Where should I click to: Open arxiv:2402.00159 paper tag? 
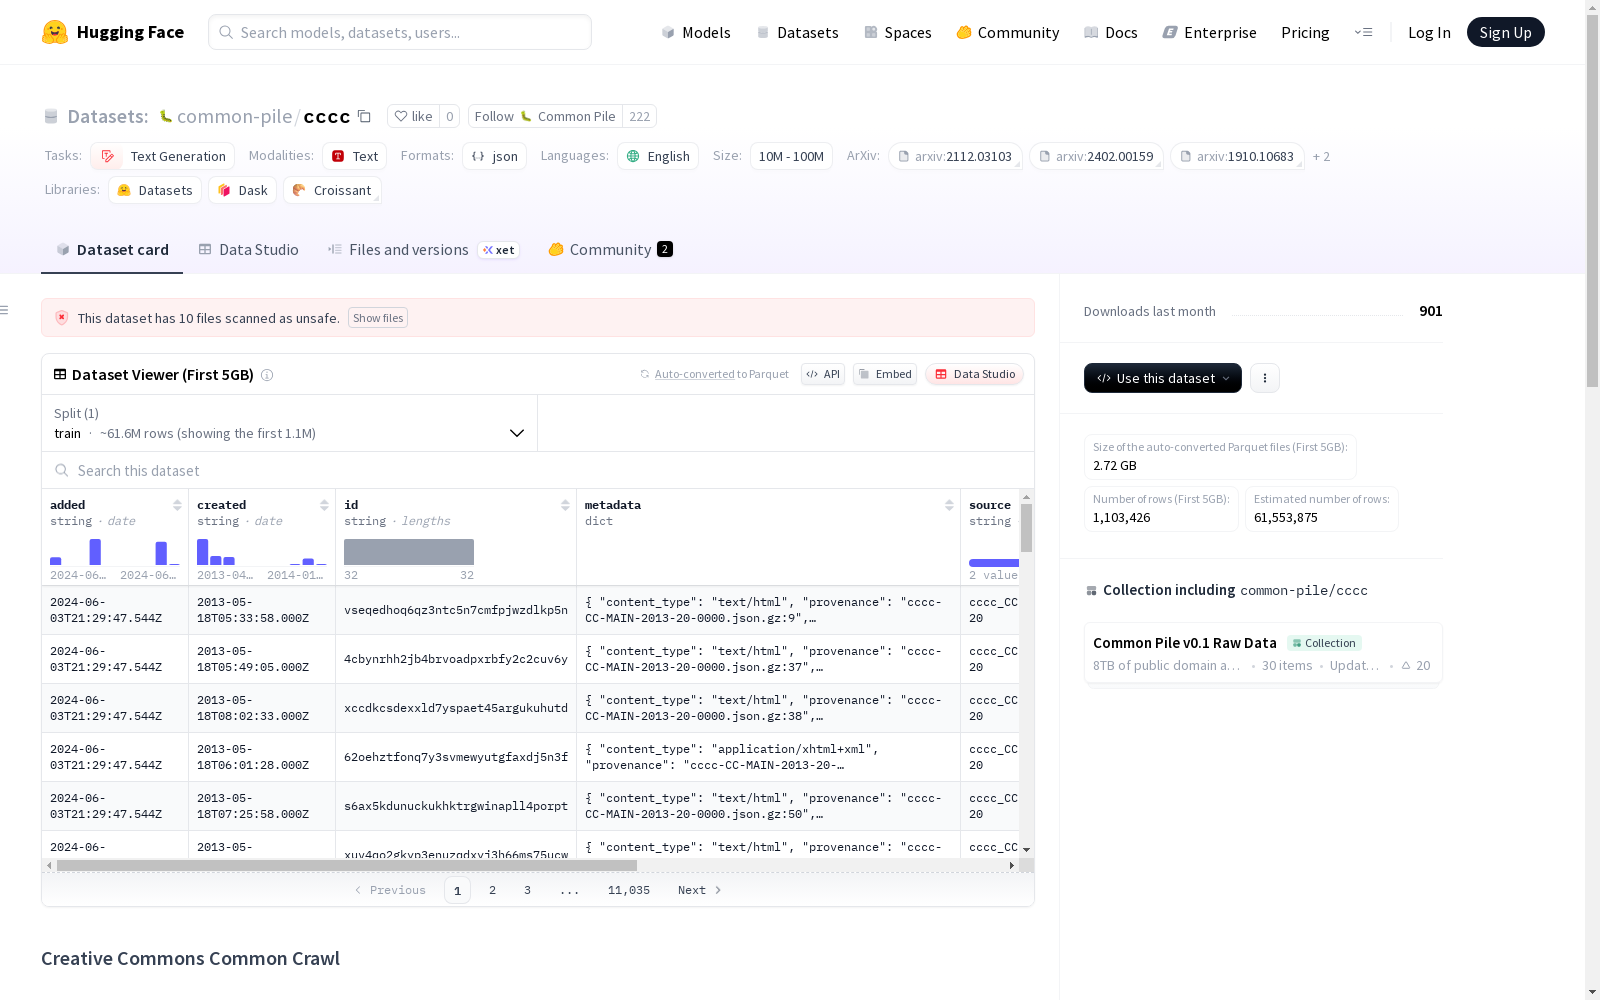[x=1096, y=156]
